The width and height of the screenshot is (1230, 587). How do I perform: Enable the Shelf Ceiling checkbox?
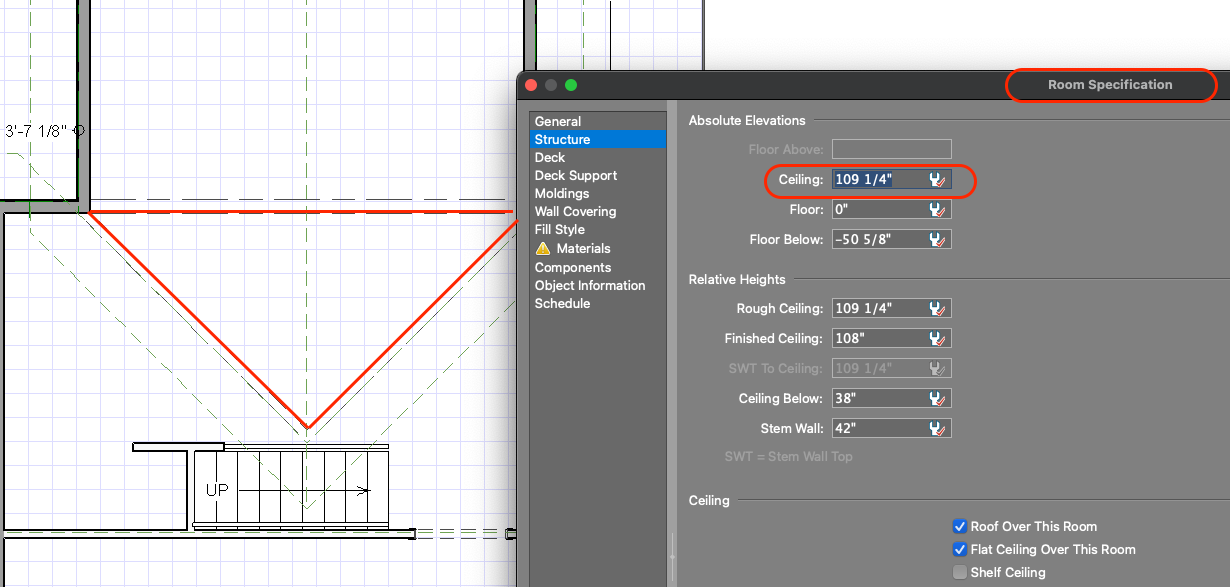tap(960, 573)
